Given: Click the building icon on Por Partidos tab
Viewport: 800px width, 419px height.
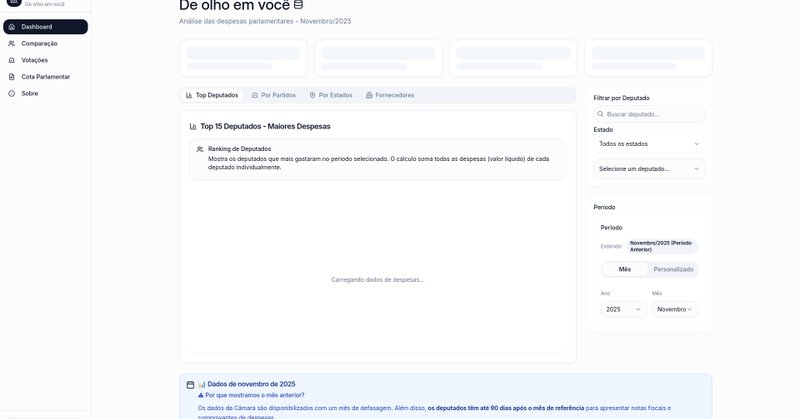Looking at the screenshot, I should tap(255, 95).
